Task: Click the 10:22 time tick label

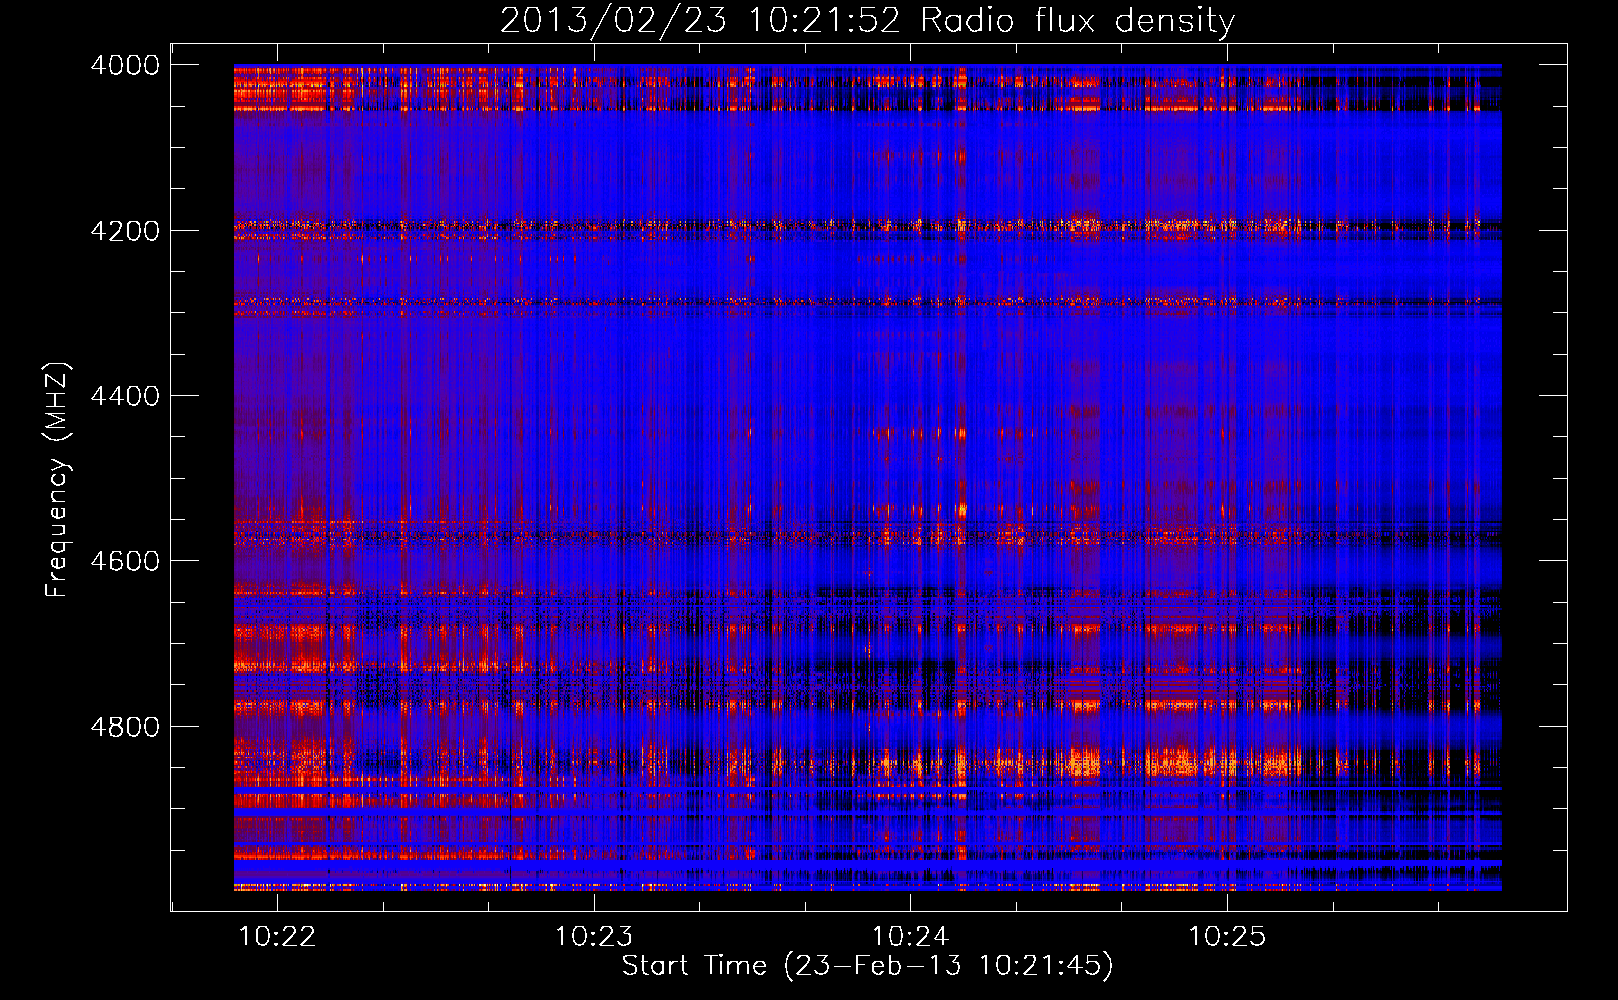Action: 278,937
